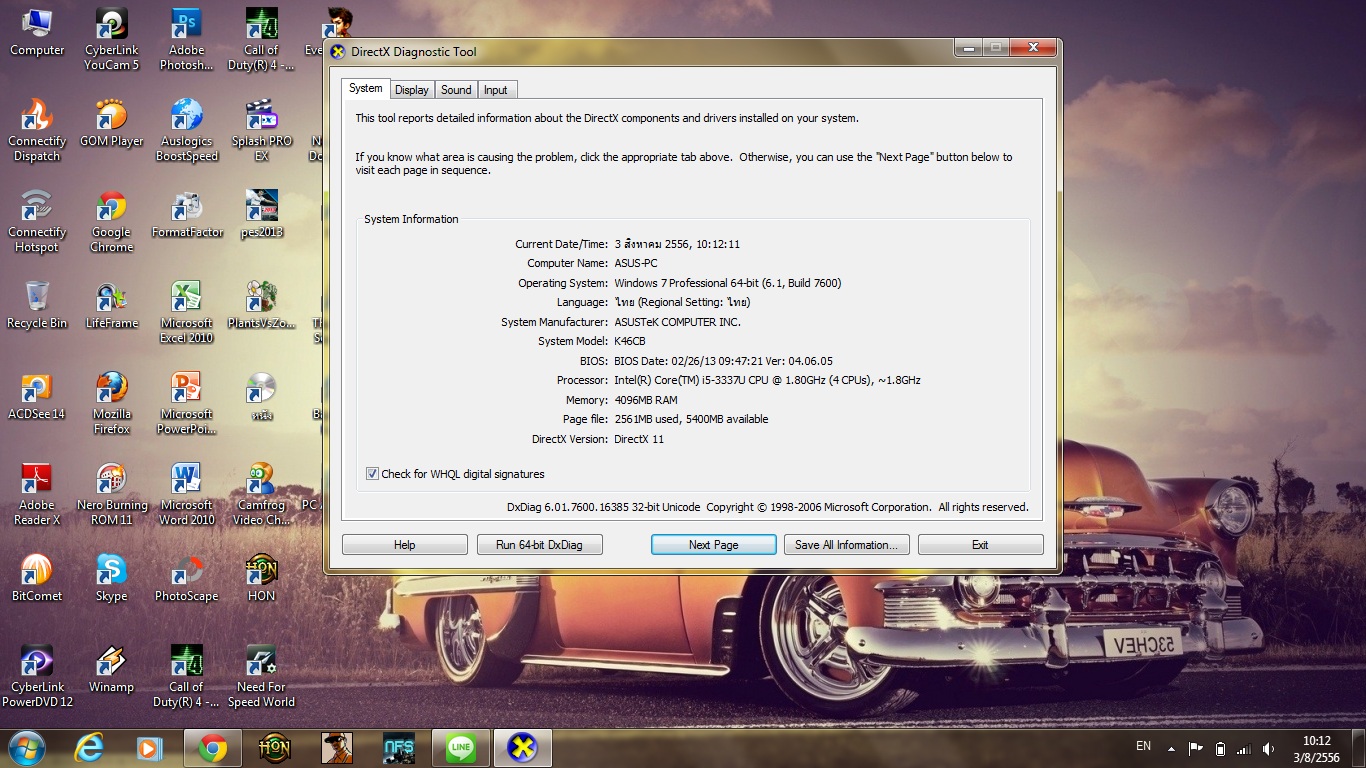This screenshot has height=768, width=1366.
Task: Click the BitComet desktop icon
Action: click(x=37, y=579)
